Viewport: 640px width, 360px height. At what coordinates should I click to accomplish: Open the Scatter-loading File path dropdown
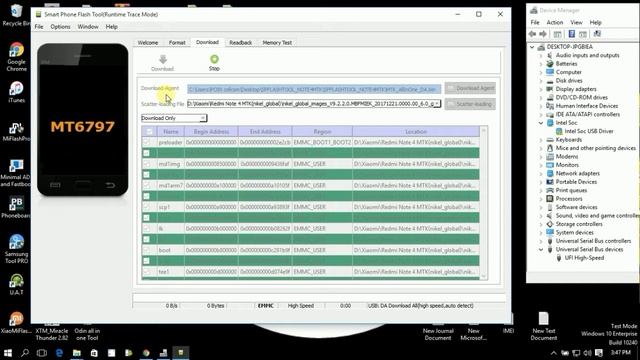point(437,104)
